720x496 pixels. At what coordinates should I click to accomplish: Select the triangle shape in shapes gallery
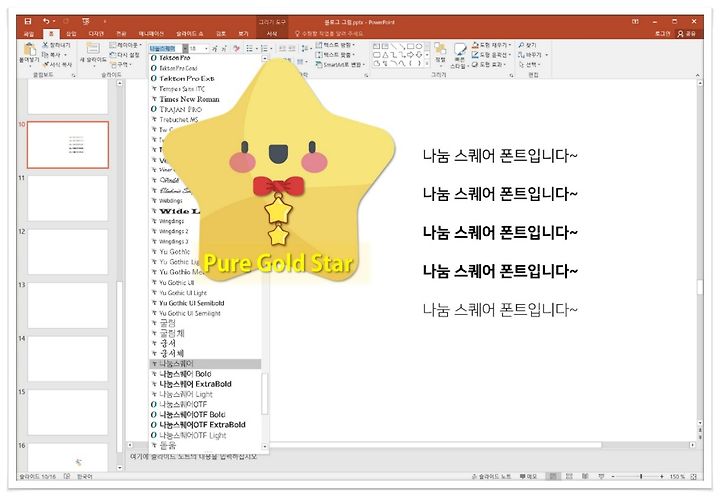[385, 55]
